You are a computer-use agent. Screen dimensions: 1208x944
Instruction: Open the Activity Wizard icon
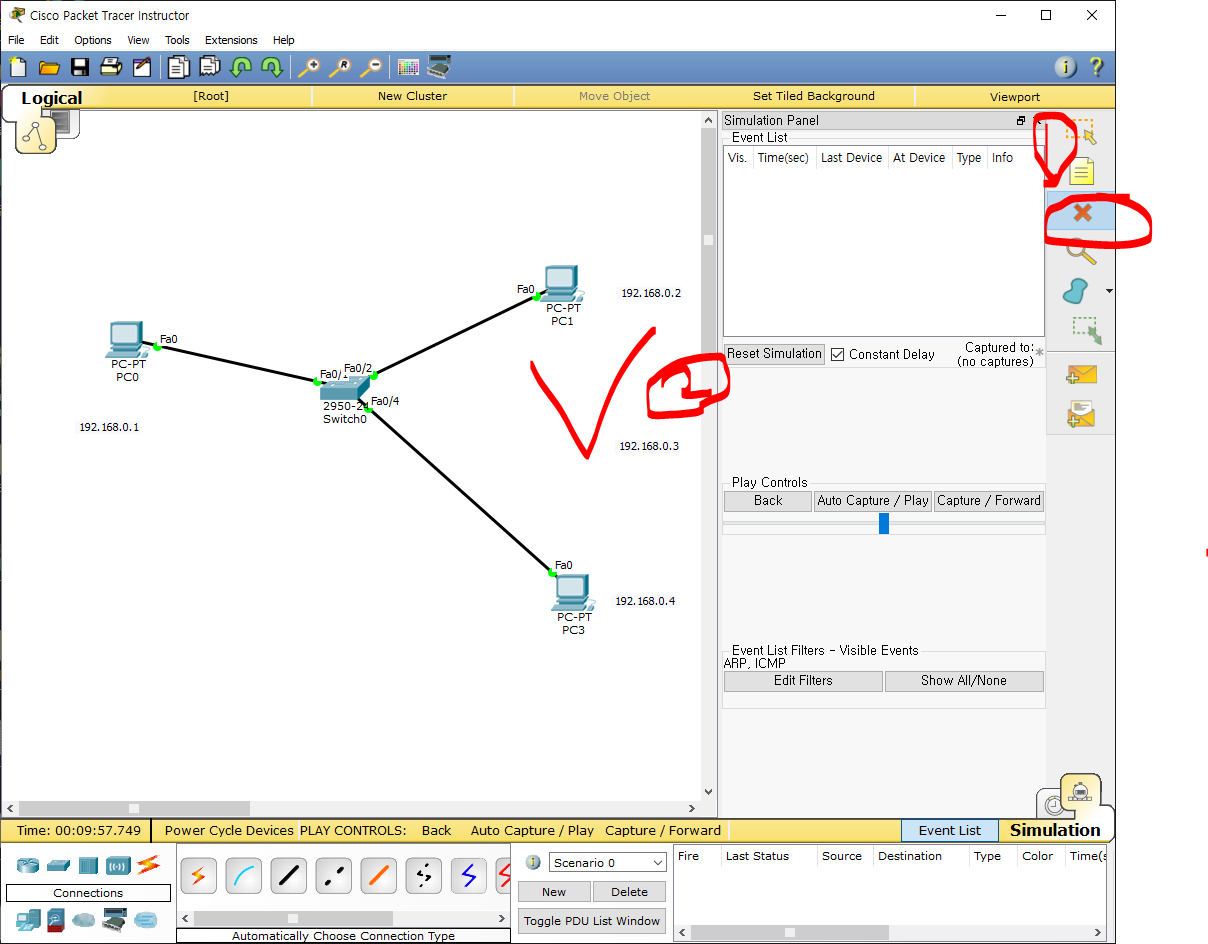pos(142,67)
